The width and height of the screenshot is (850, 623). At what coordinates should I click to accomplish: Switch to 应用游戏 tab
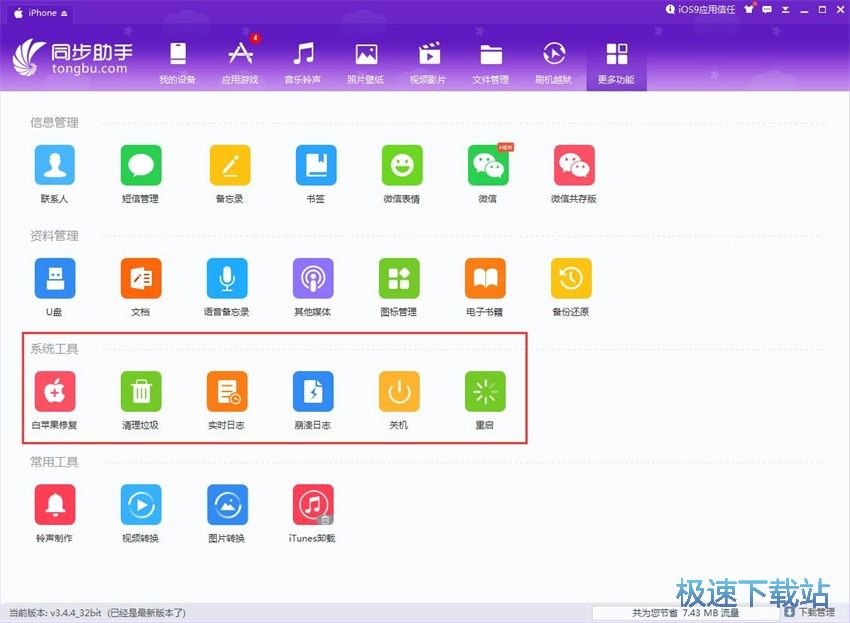(x=240, y=63)
